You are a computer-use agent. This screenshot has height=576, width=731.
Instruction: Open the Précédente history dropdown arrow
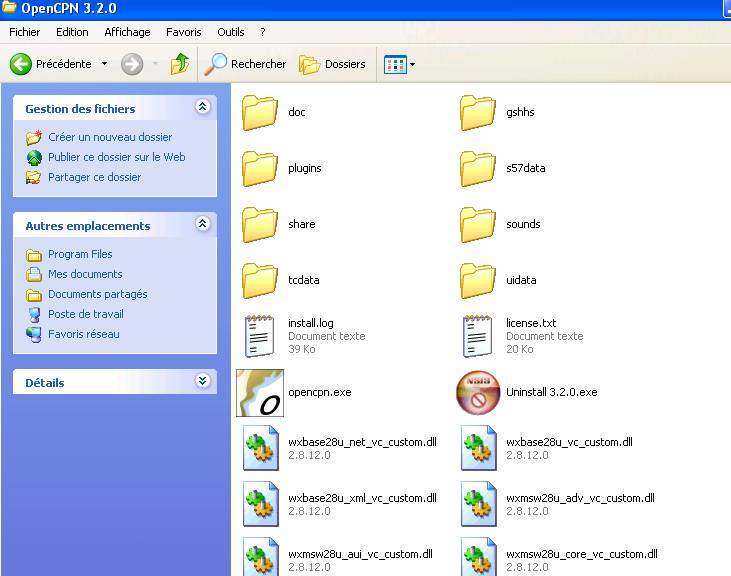pos(104,64)
